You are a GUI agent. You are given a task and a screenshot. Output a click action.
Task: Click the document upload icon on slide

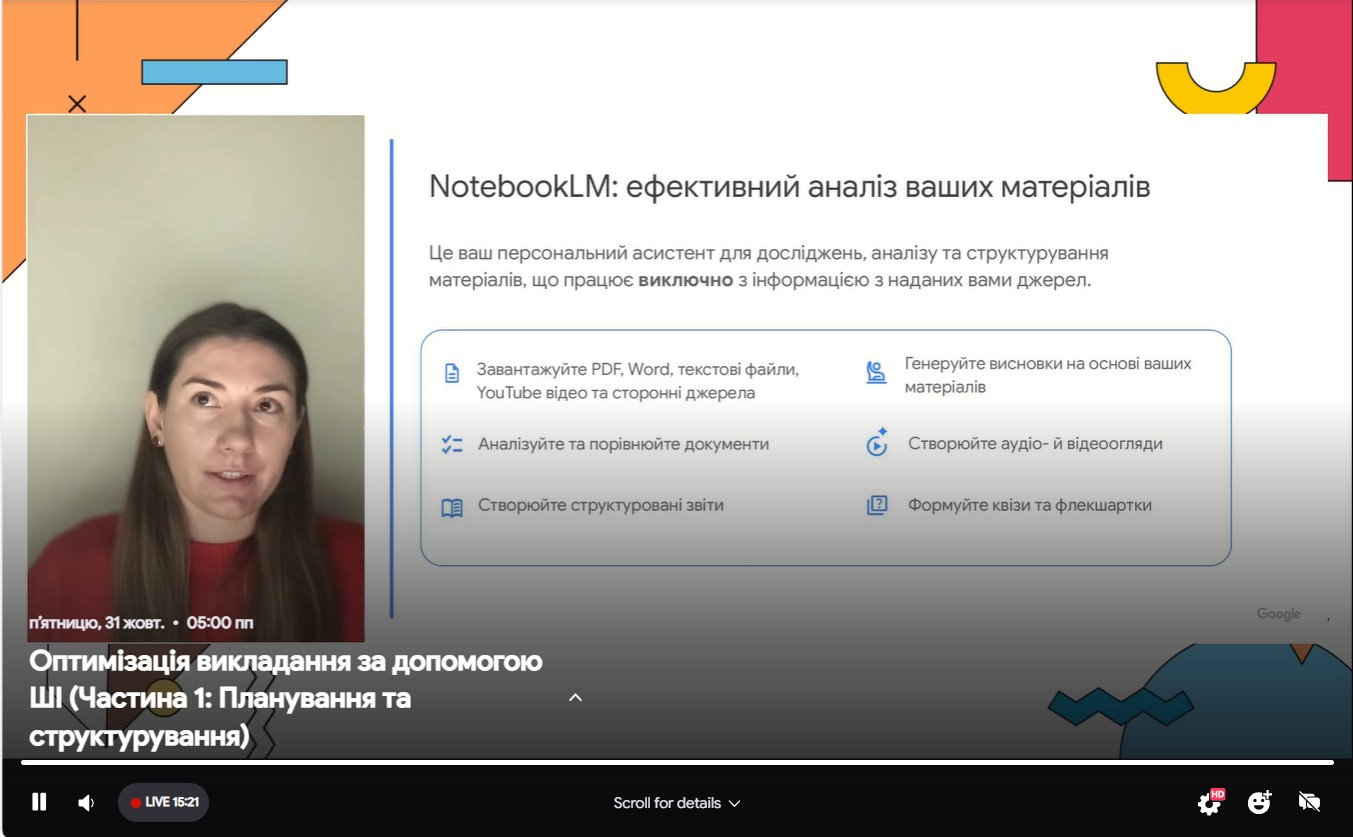click(452, 374)
